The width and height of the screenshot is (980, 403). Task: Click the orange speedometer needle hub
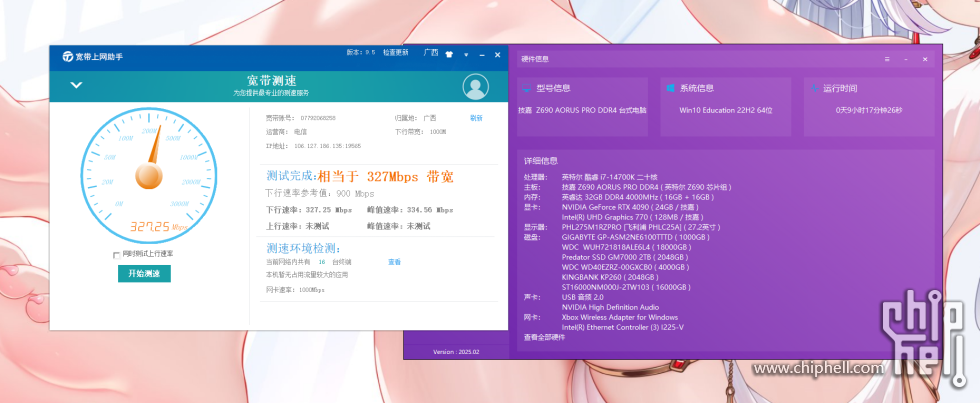pos(149,176)
